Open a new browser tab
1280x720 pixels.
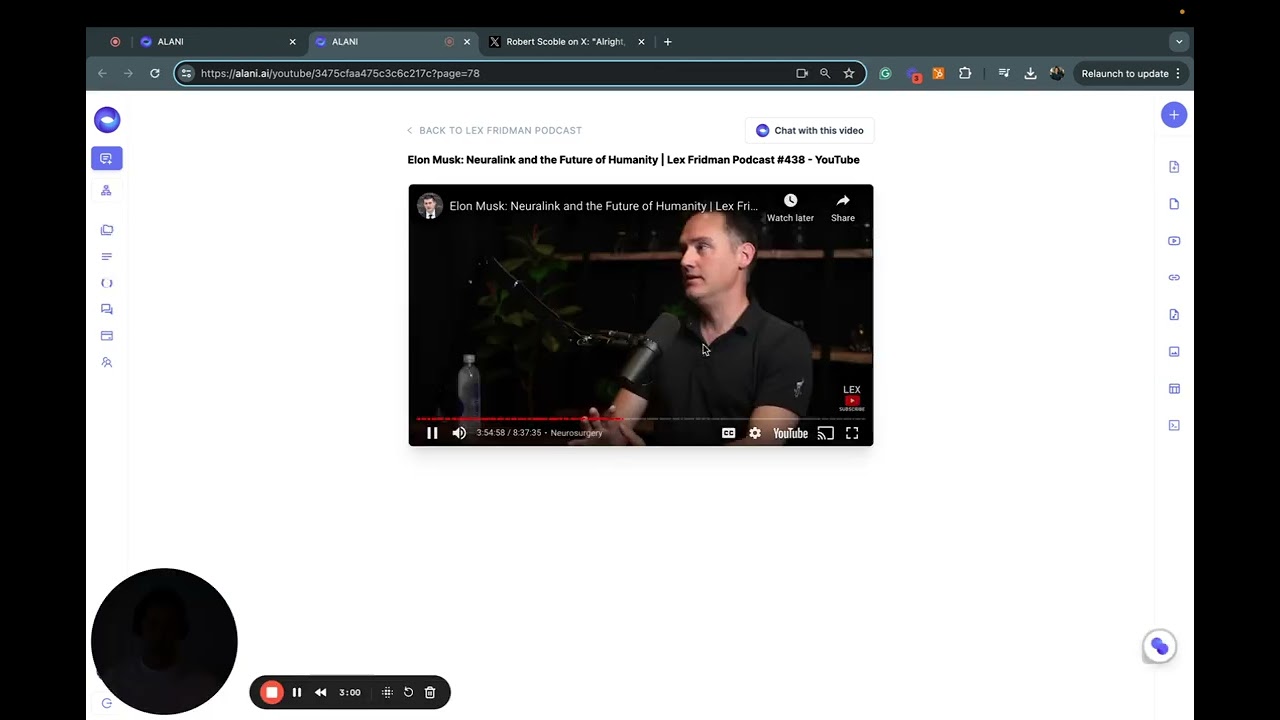pyautogui.click(x=668, y=42)
